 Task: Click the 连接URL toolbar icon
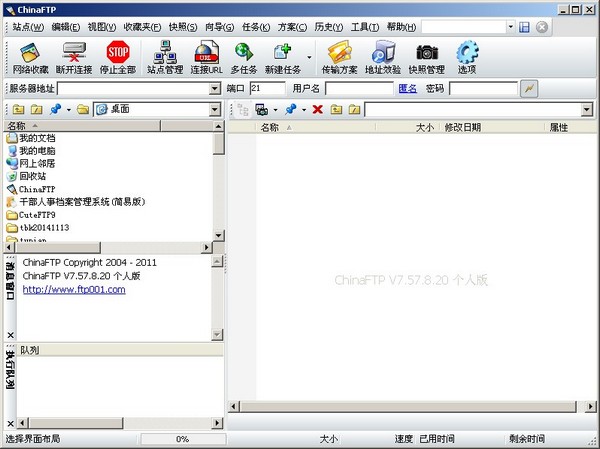tap(207, 58)
